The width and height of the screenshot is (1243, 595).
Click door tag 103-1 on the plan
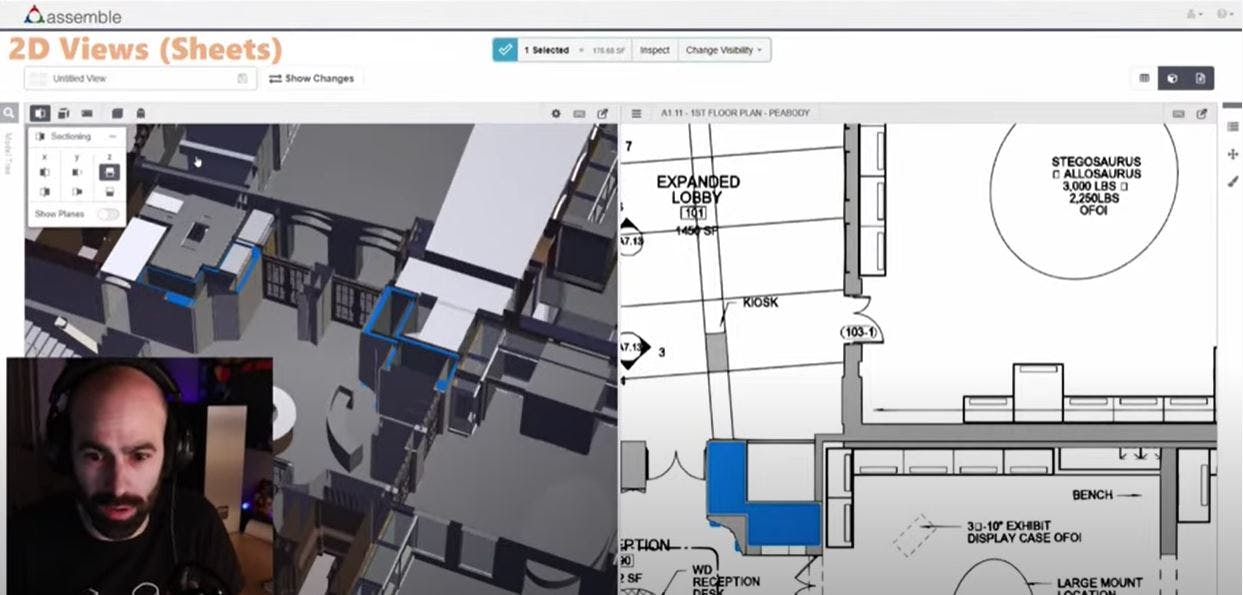click(x=859, y=333)
